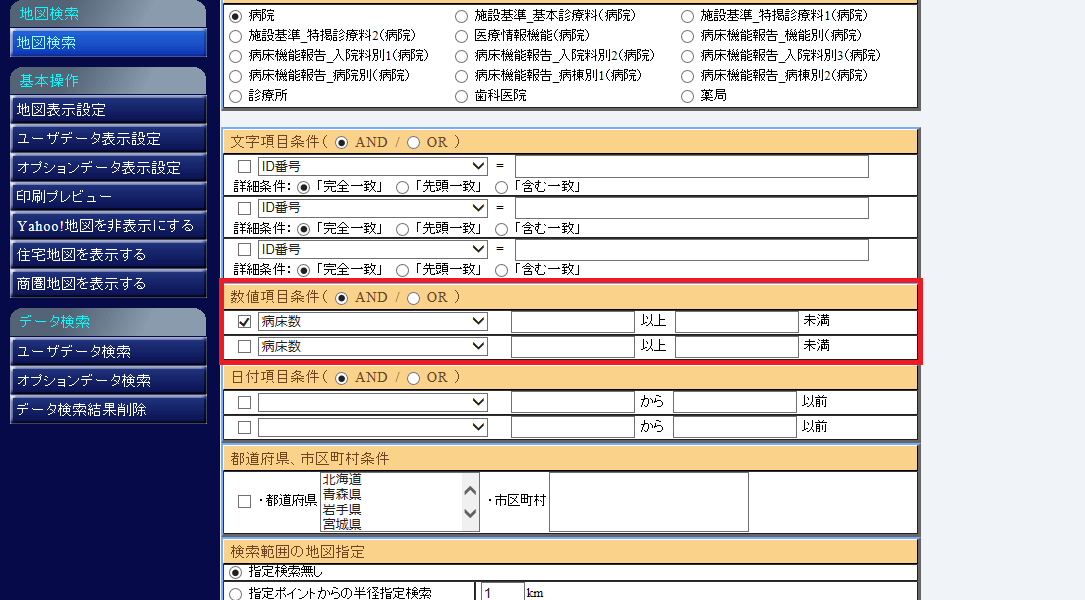
Task: Tick the 都道府県 checkbox
Action: tap(244, 501)
